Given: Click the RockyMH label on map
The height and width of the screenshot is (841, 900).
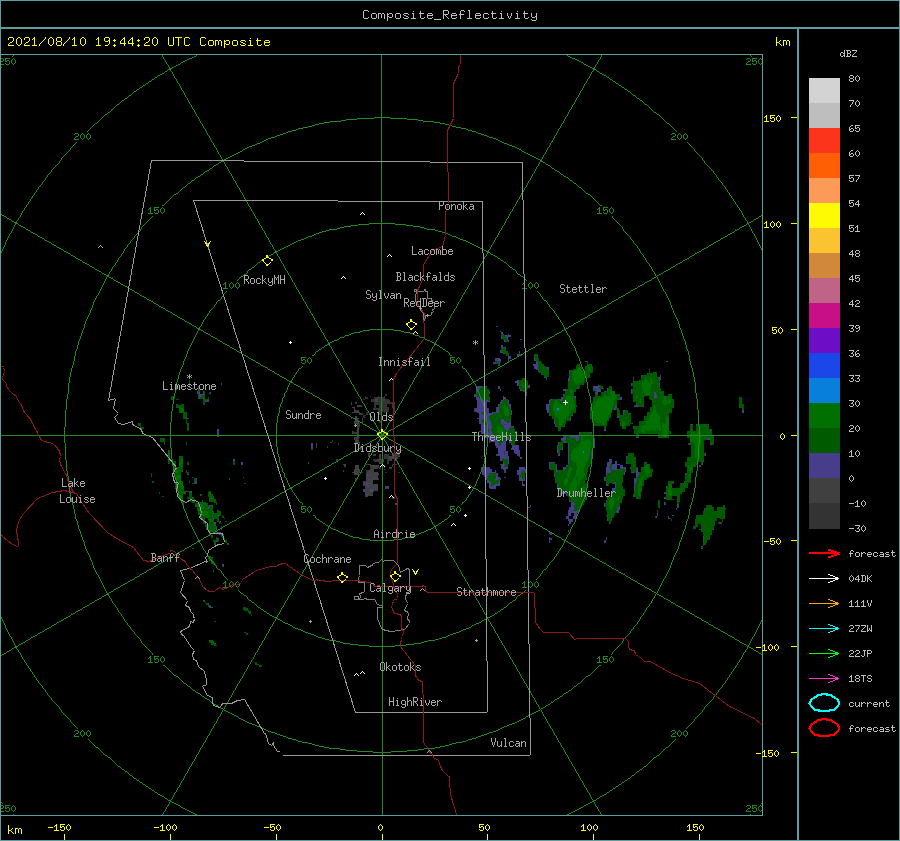Looking at the screenshot, I should point(264,280).
